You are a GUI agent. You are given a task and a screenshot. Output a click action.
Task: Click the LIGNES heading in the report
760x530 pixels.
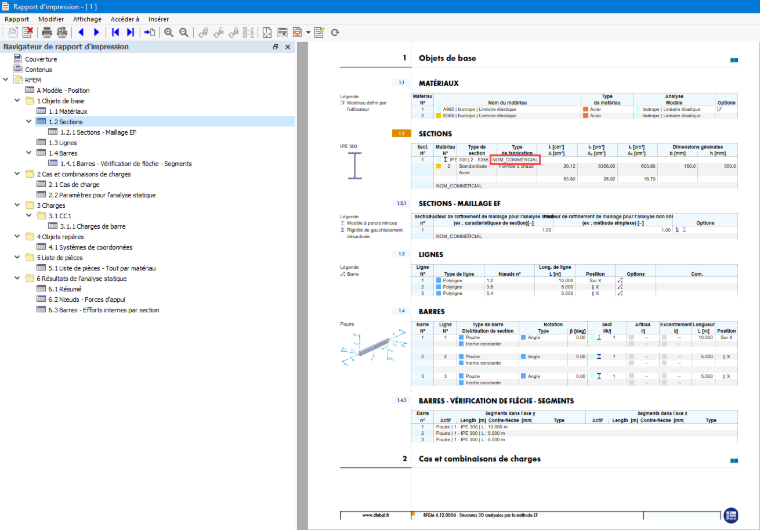coord(431,254)
